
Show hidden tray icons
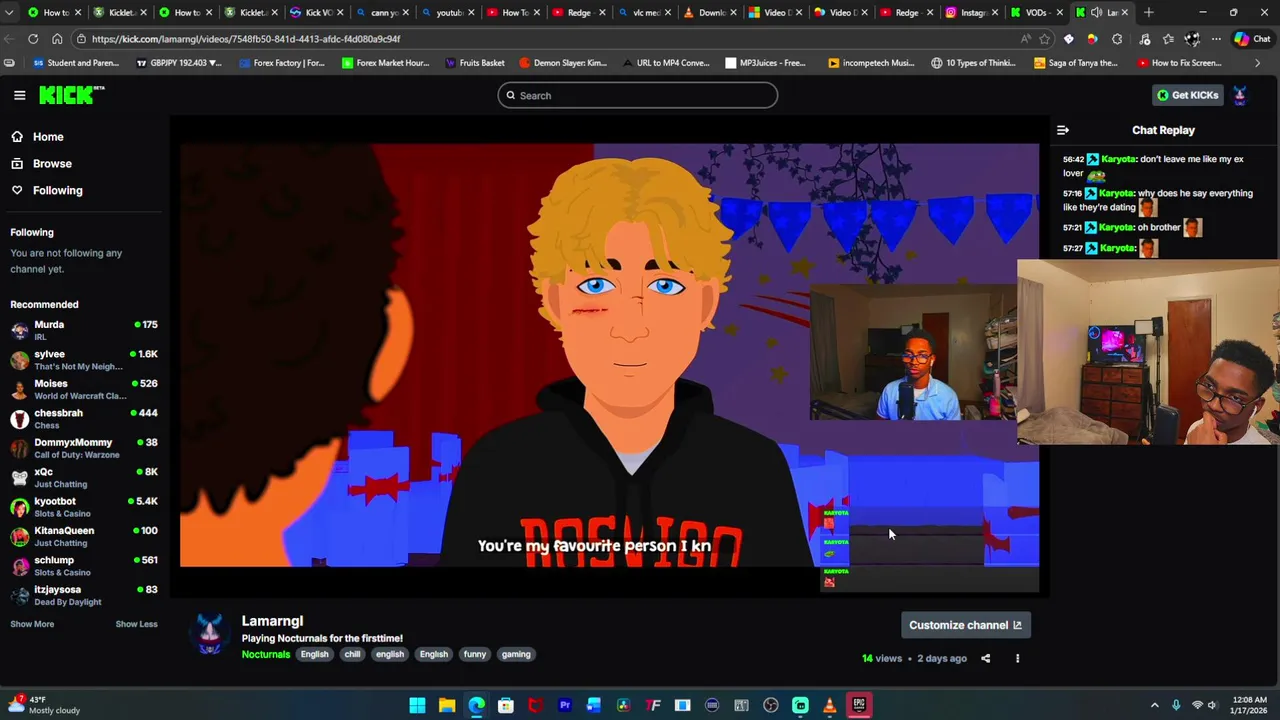coord(1154,706)
